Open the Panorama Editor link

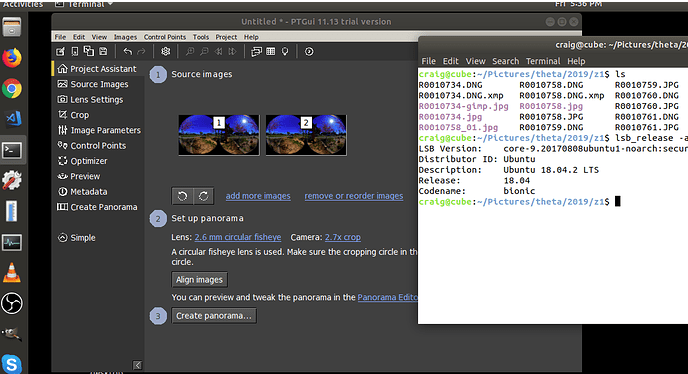[387, 297]
